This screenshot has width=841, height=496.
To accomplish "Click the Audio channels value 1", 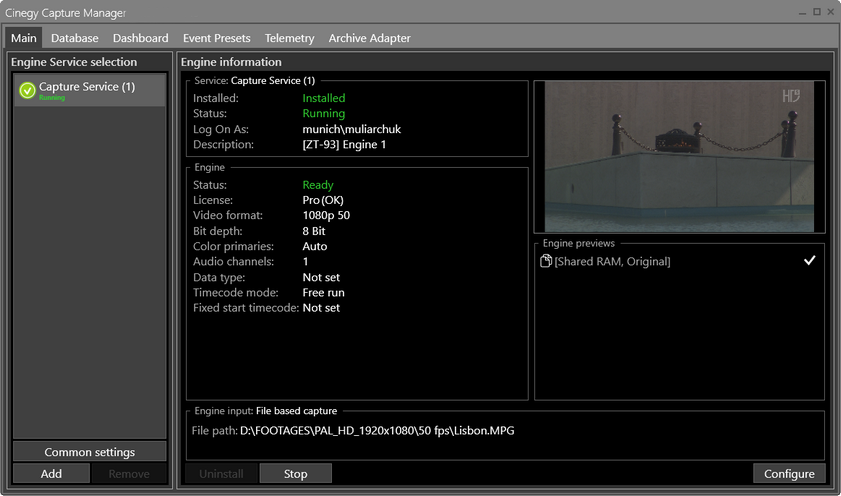I will click(x=305, y=262).
